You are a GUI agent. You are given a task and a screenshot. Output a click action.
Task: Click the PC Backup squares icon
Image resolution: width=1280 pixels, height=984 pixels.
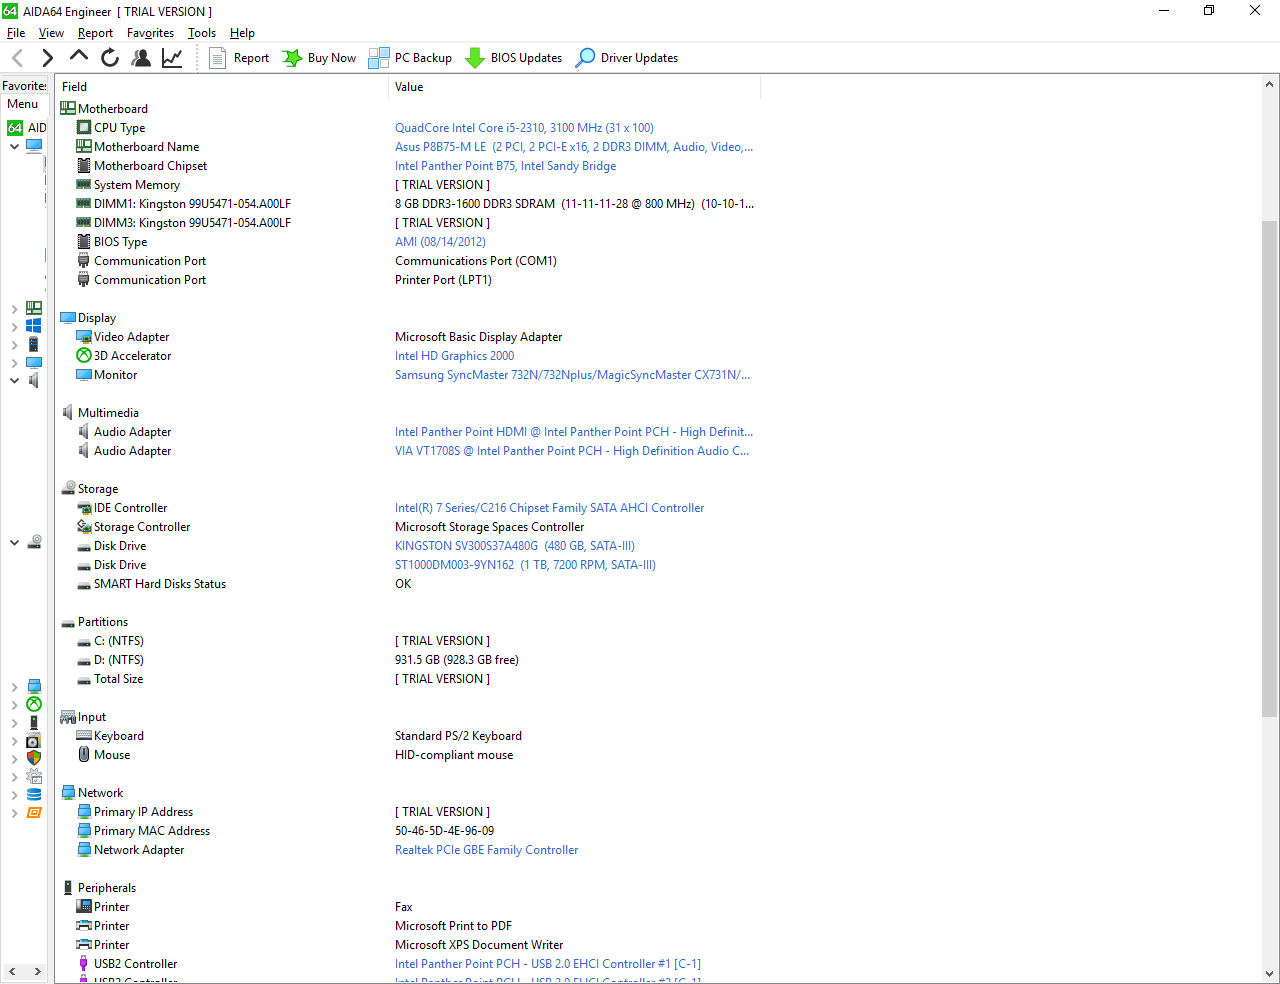point(379,58)
